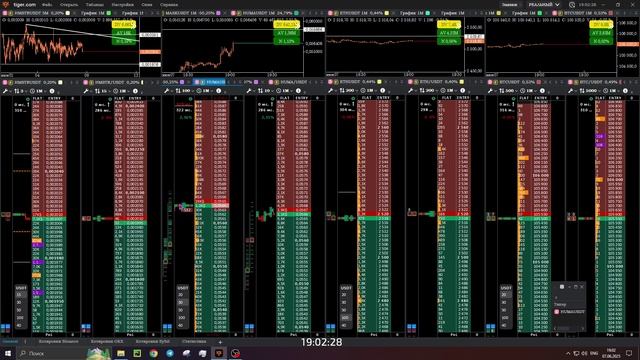Open Telegram from the taskbar
The image size is (640, 360).
(170, 353)
